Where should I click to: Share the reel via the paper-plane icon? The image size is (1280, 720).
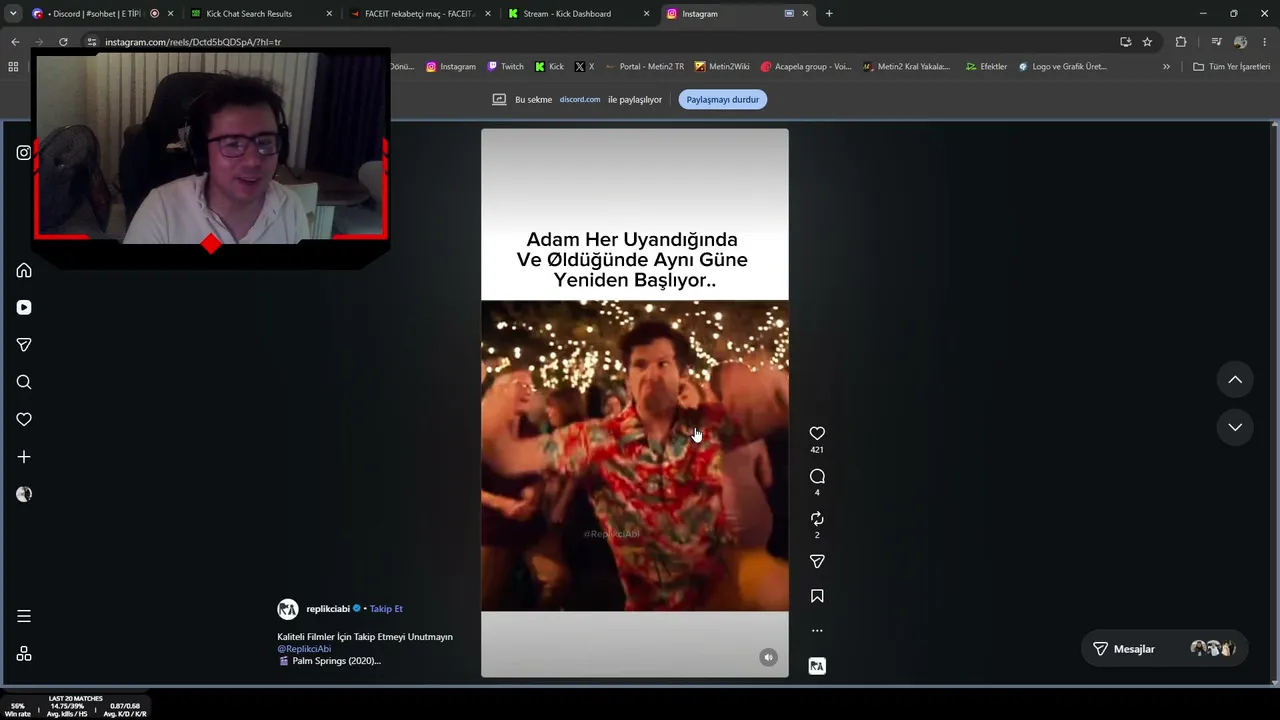click(x=817, y=561)
